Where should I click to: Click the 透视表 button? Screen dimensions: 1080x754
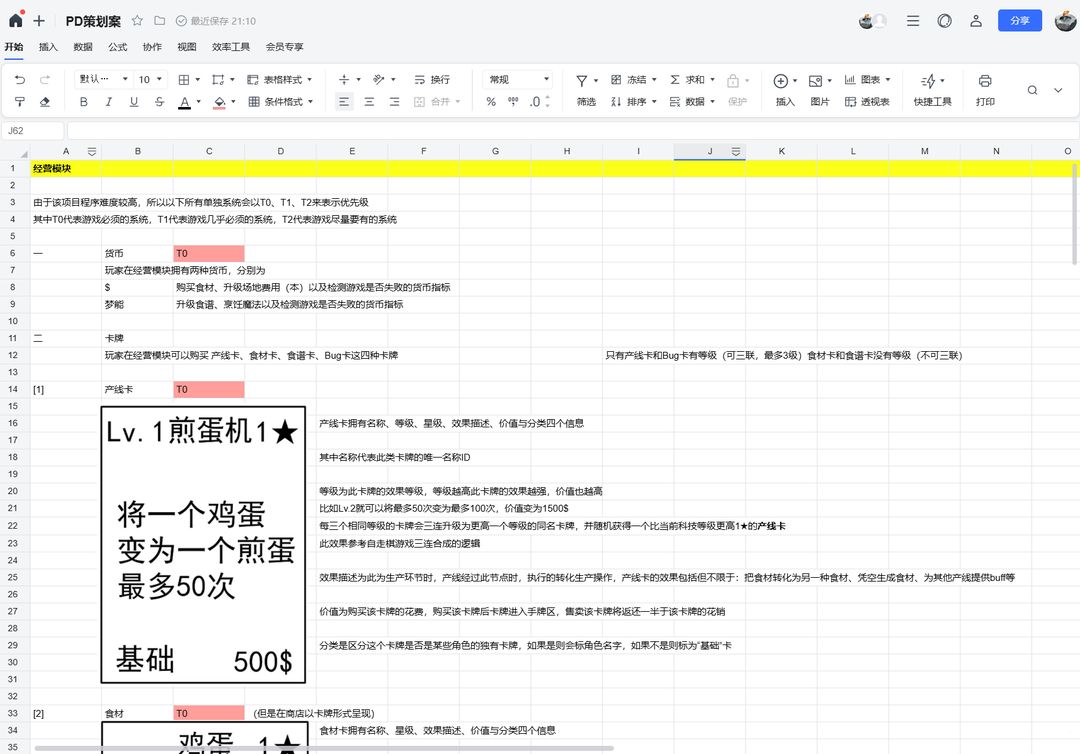(x=867, y=102)
